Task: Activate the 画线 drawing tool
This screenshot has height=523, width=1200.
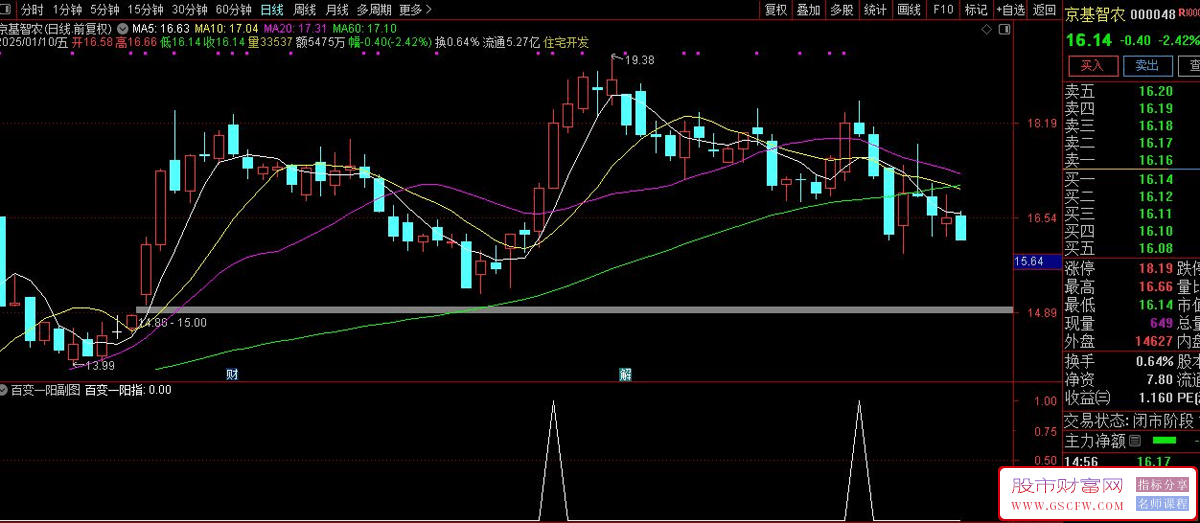Action: click(x=909, y=10)
